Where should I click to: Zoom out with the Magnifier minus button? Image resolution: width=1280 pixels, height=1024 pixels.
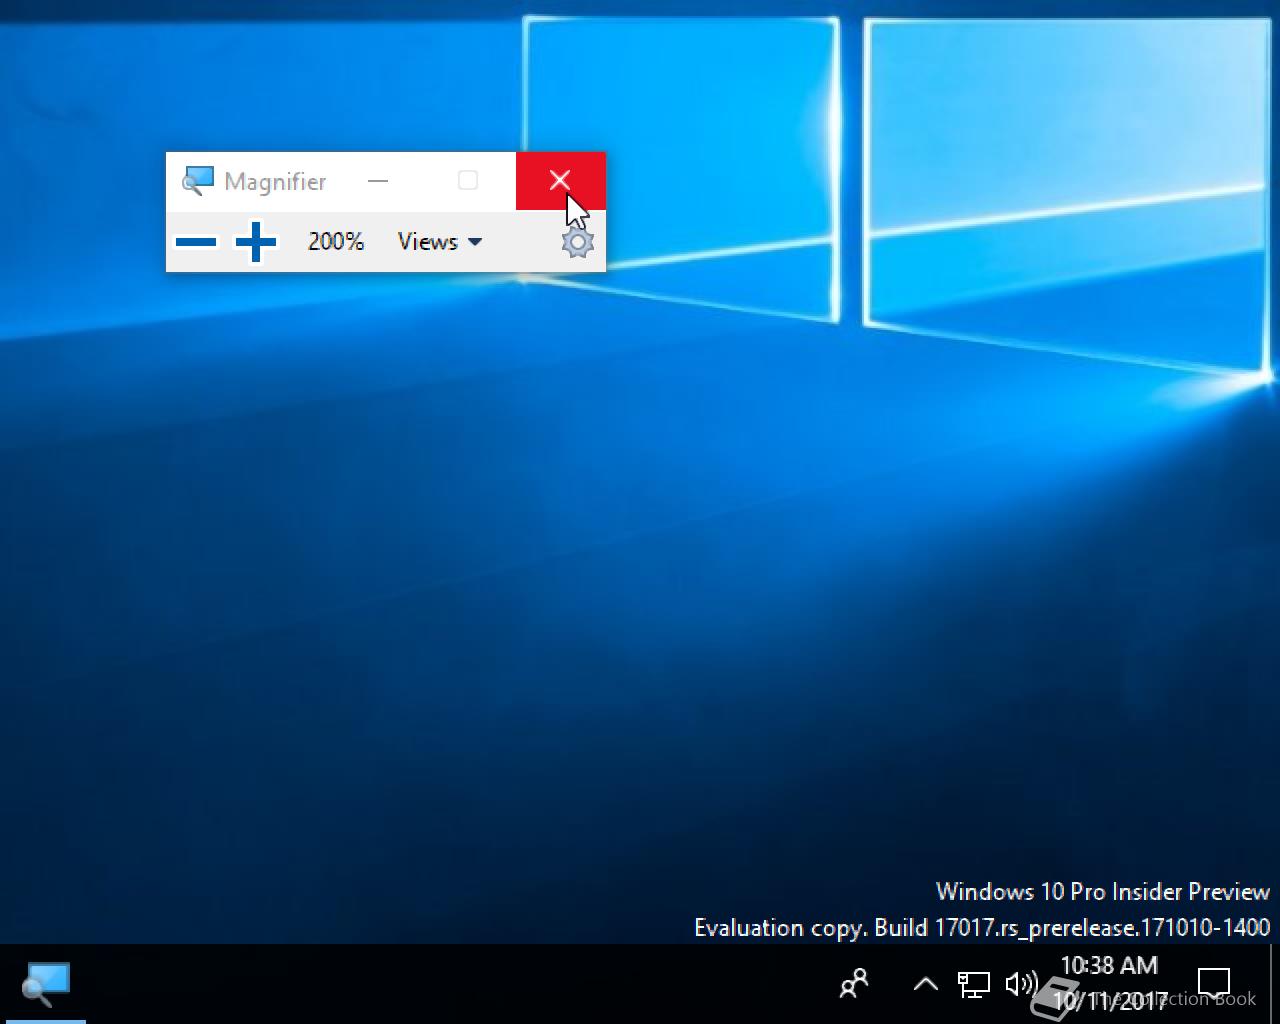point(196,242)
